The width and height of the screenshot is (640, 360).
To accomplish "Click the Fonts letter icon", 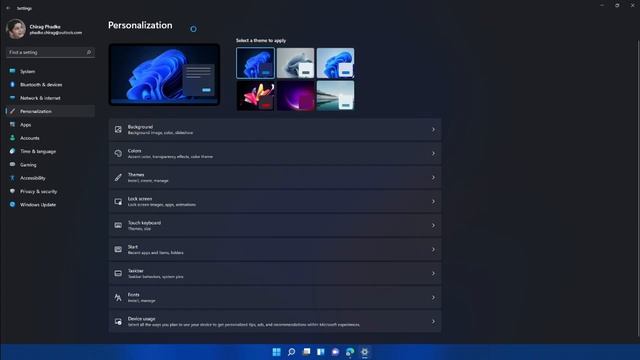I will (118, 298).
